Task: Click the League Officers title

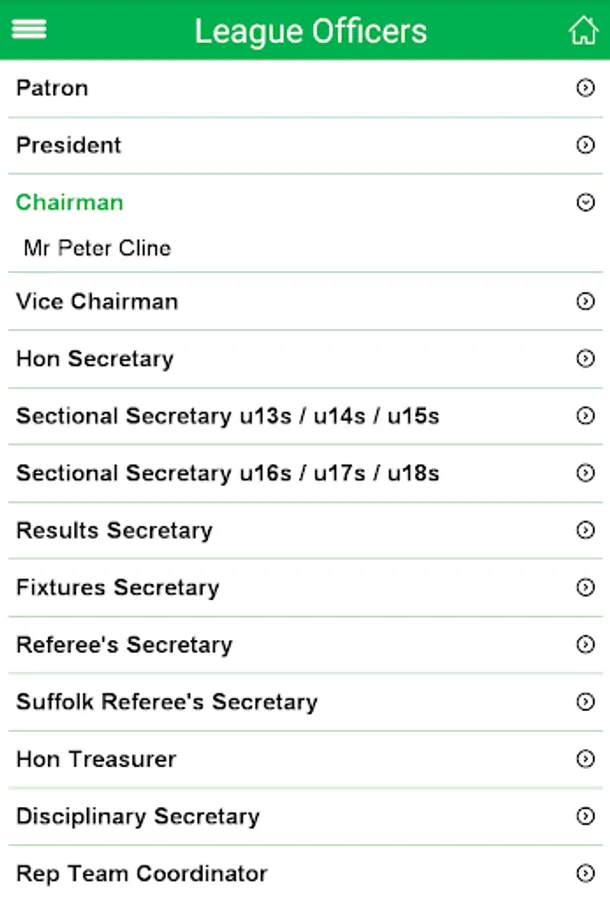Action: pos(310,31)
